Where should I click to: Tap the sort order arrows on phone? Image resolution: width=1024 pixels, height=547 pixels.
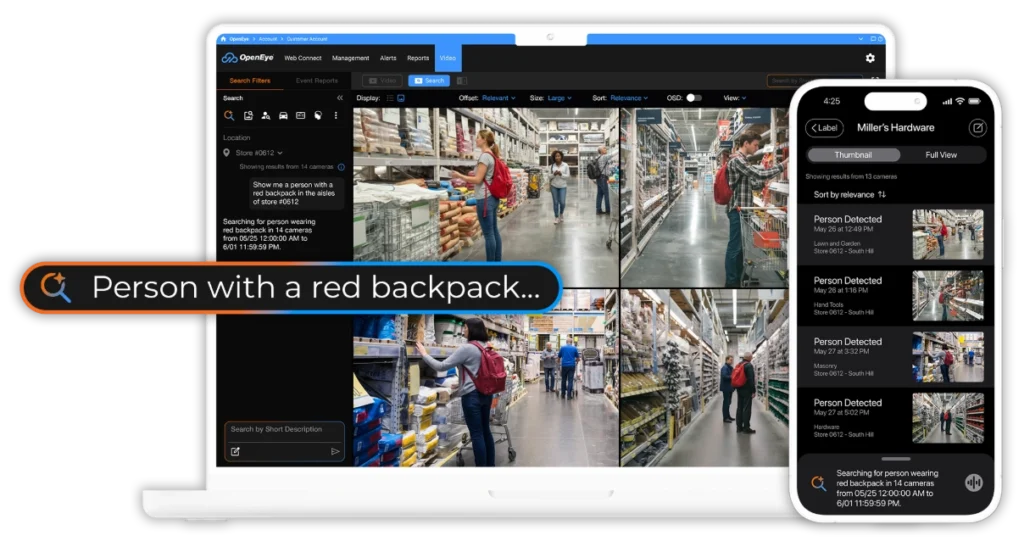click(x=882, y=195)
